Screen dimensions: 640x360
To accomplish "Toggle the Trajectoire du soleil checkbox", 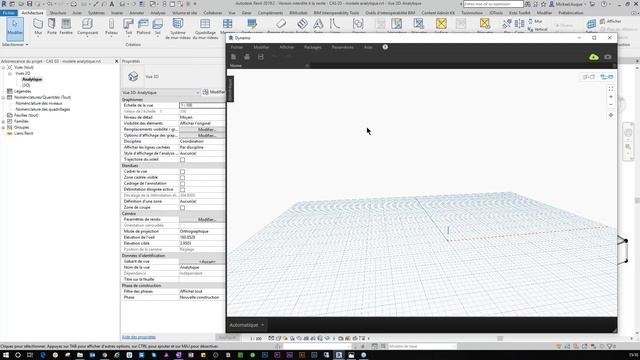I will (182, 160).
